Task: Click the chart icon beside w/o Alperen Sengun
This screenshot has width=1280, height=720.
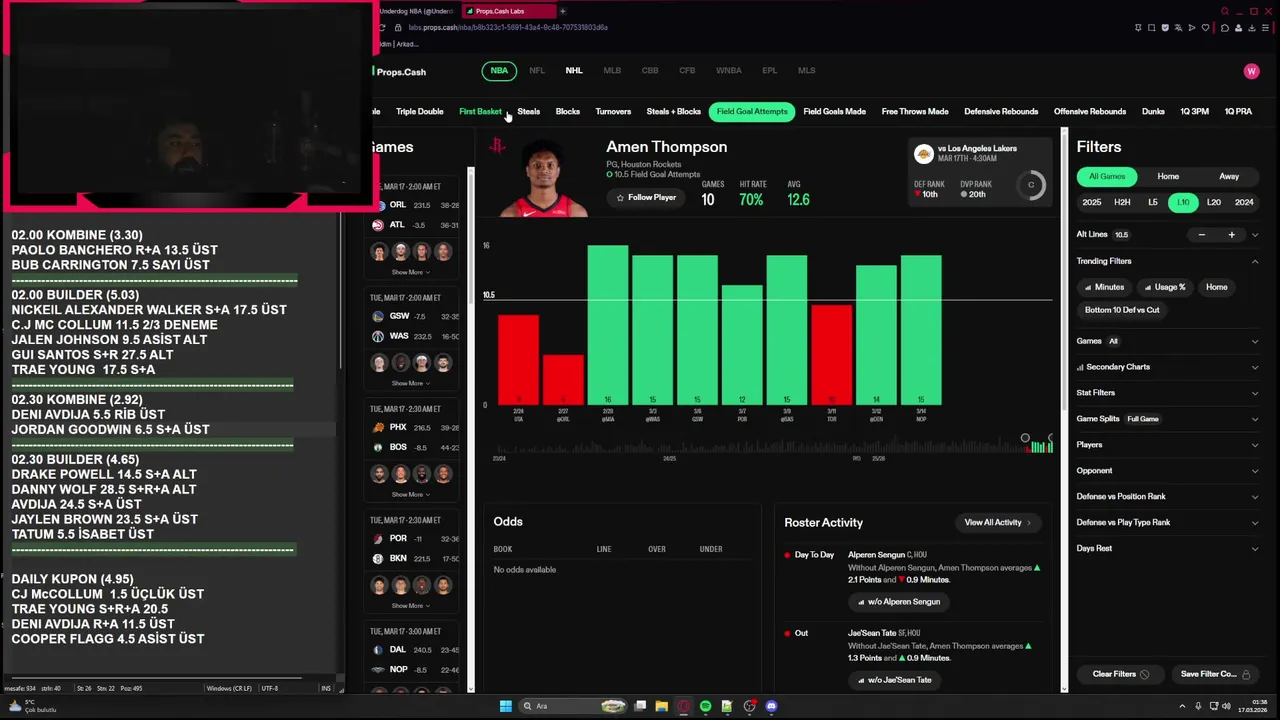Action: tap(862, 602)
